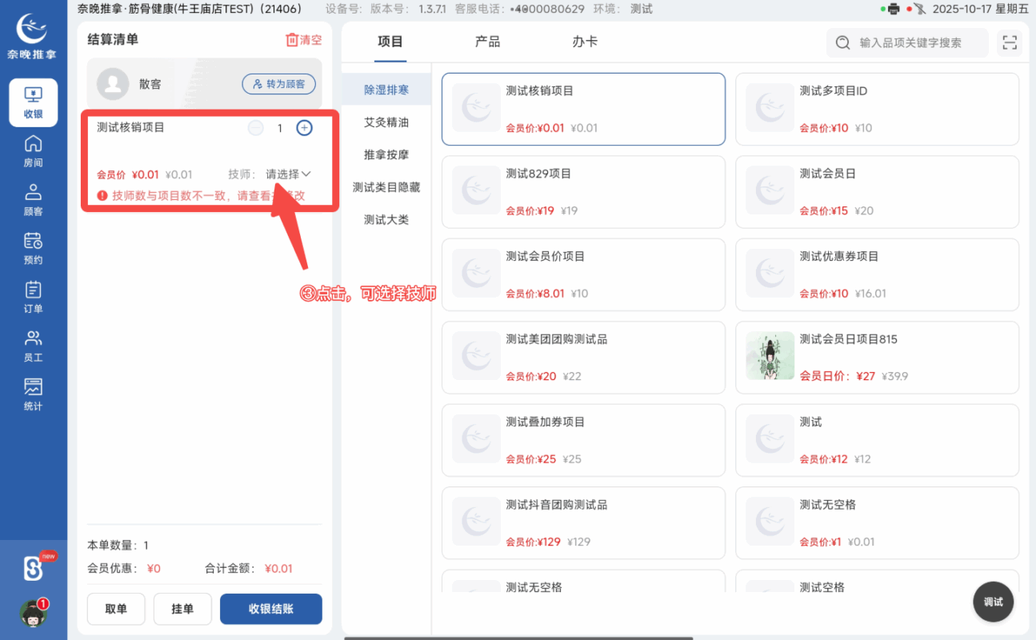Increase quantity of 测试核销项目 with plus stepper

(x=304, y=128)
